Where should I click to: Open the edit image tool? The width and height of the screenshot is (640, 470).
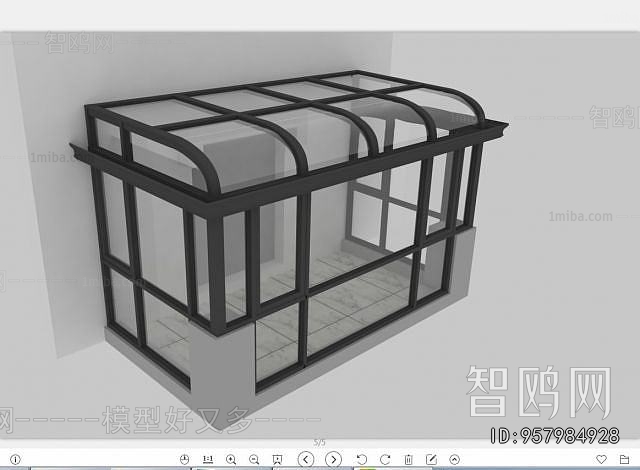click(x=431, y=459)
